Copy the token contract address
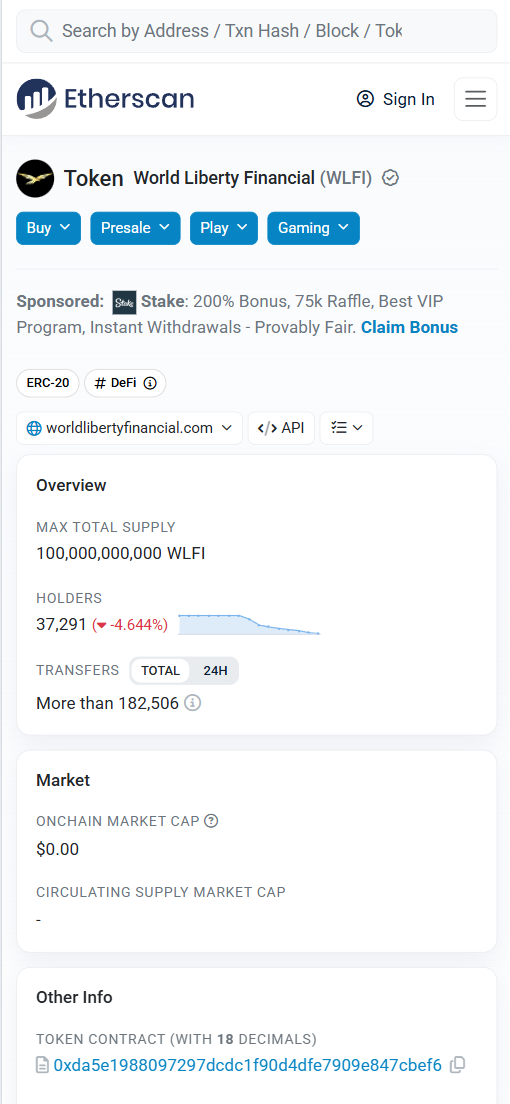 (457, 1065)
